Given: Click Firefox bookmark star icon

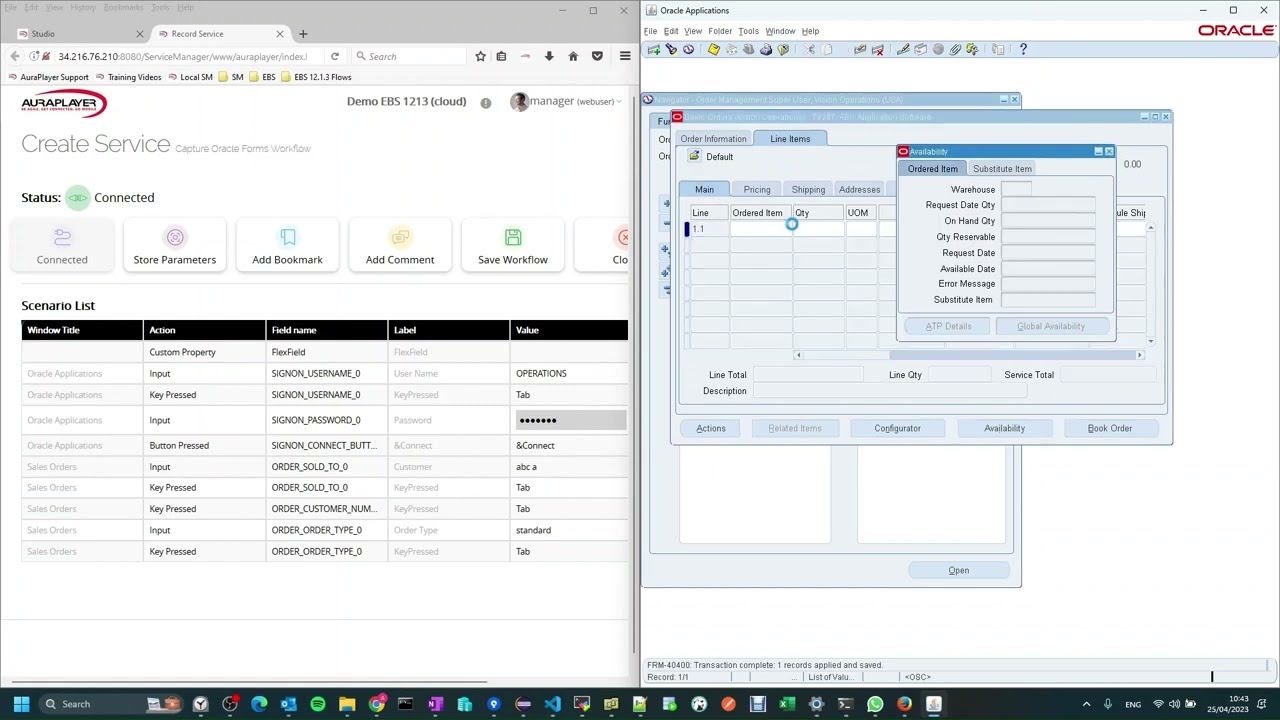Looking at the screenshot, I should pyautogui.click(x=480, y=57).
